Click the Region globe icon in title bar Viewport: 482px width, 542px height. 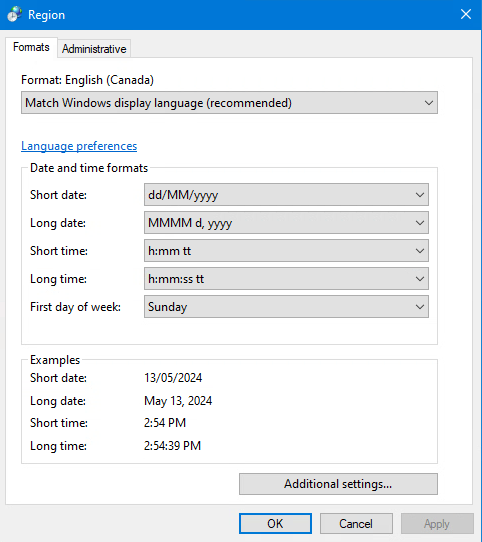pos(14,15)
